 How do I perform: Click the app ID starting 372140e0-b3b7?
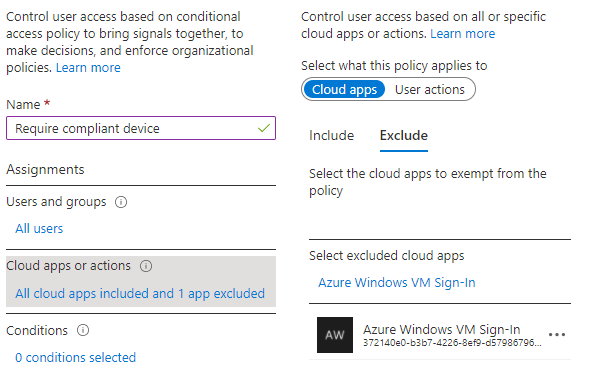[x=452, y=343]
